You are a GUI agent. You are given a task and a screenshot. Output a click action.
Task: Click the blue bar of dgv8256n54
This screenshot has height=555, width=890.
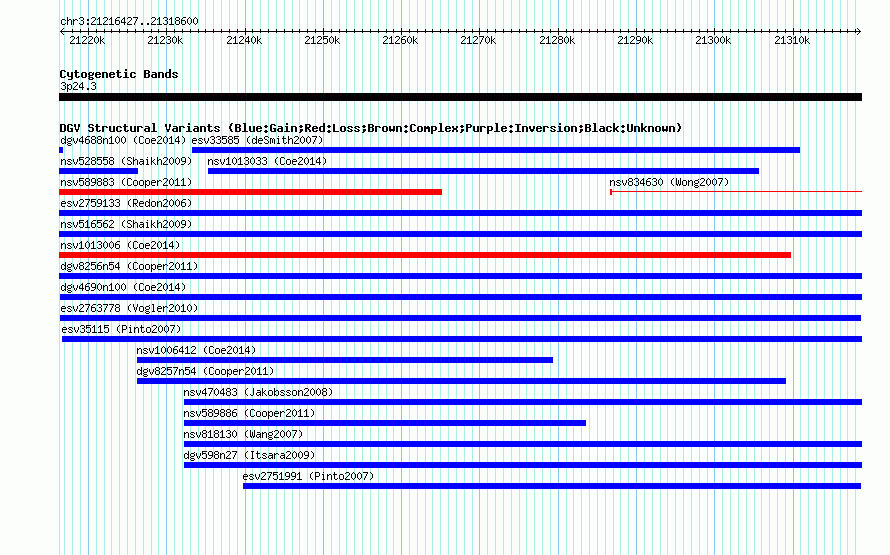click(460, 276)
